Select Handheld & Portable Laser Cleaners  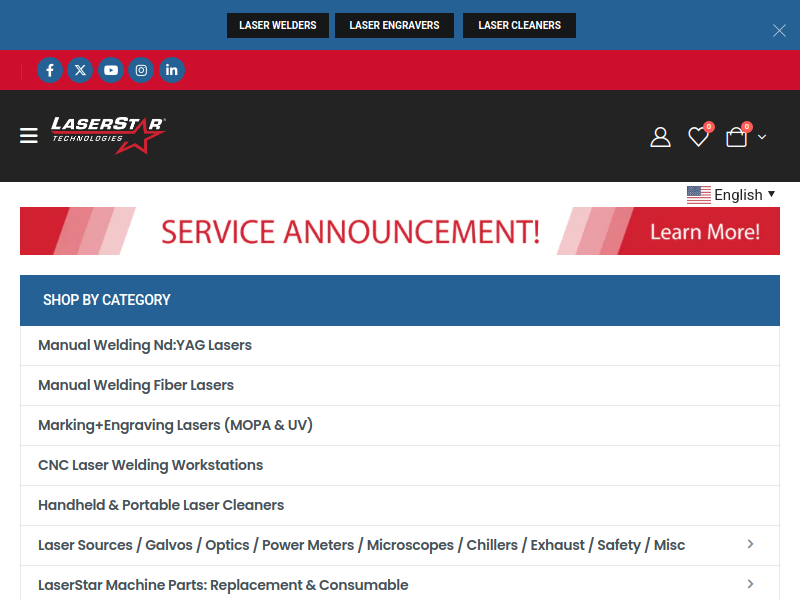pyautogui.click(x=400, y=505)
